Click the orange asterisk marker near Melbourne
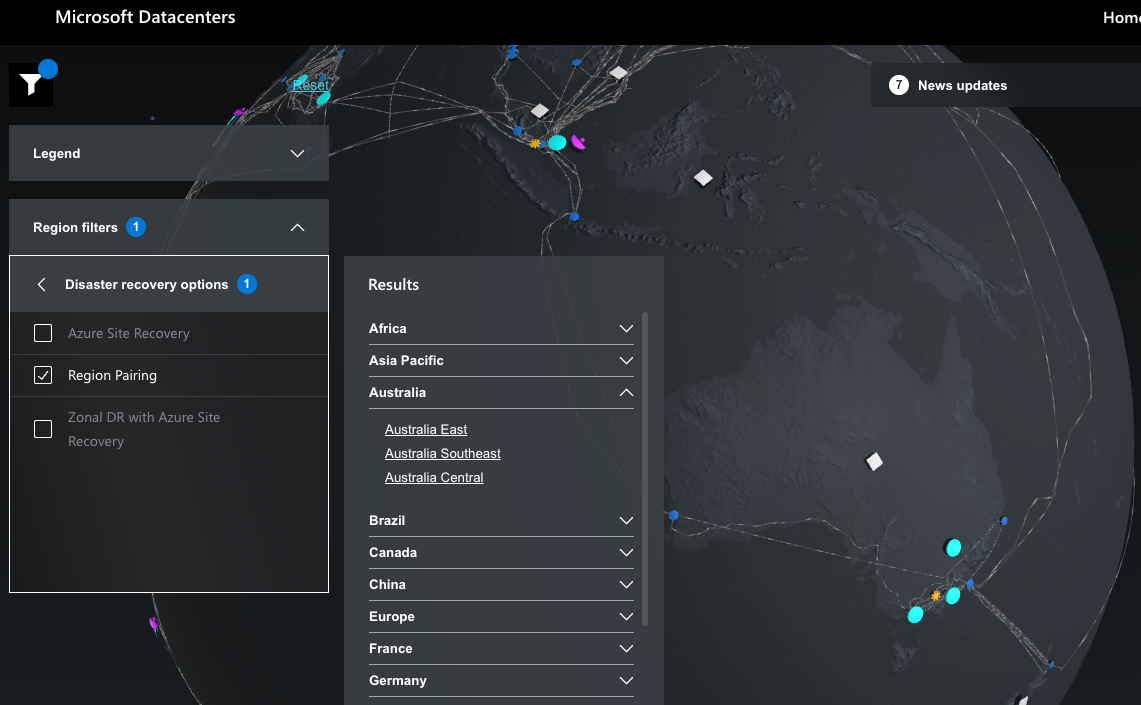 (x=935, y=595)
